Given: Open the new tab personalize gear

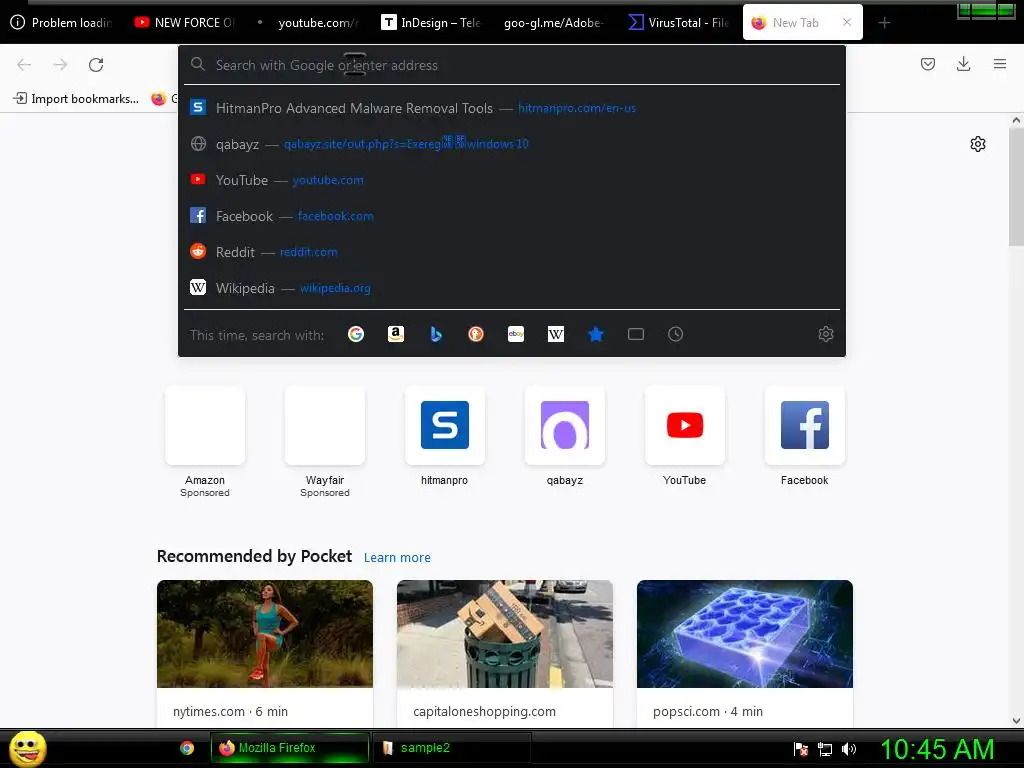Looking at the screenshot, I should tap(978, 144).
